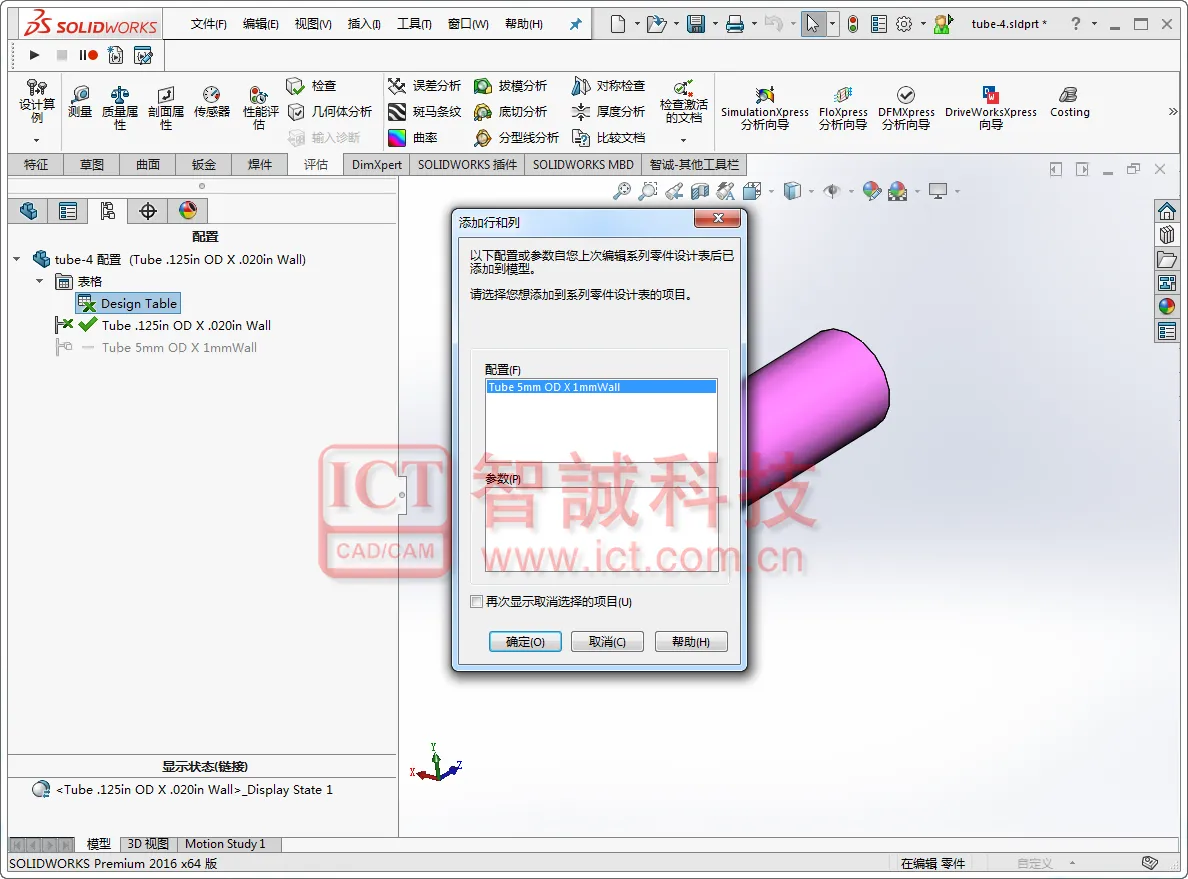1188x879 pixels.
Task: Click the Save icon in title toolbar
Action: 696,24
